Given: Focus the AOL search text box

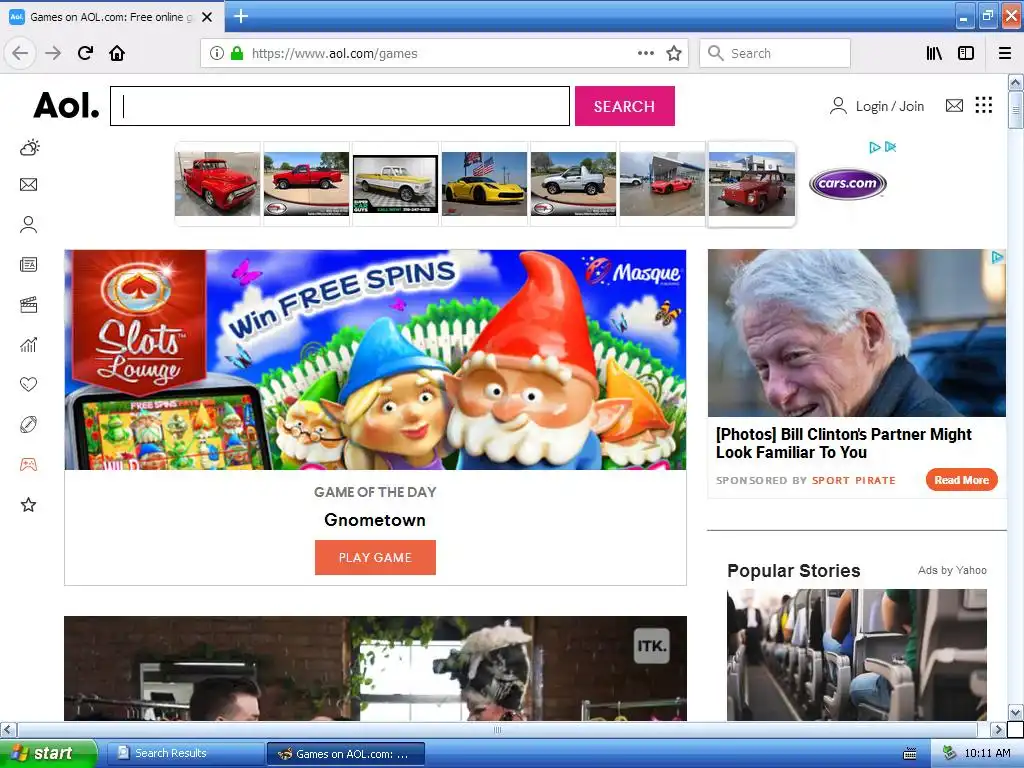Looking at the screenshot, I should [x=340, y=106].
